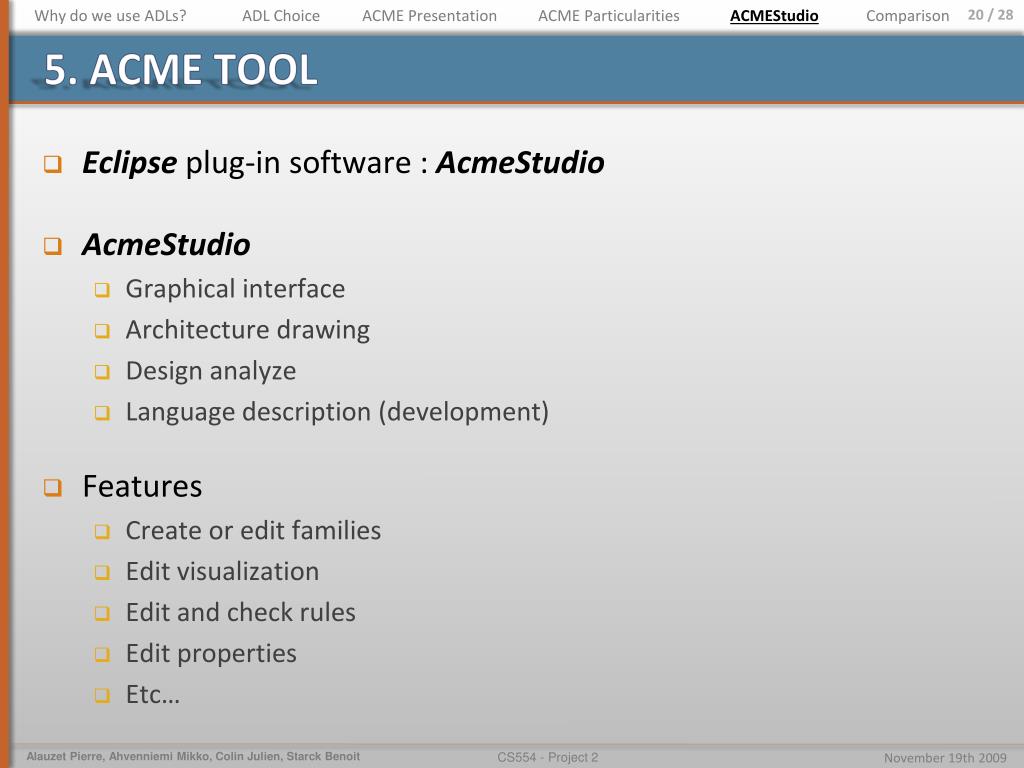1024x768 pixels.
Task: Click the 'Edit visualization' line
Action: click(222, 571)
